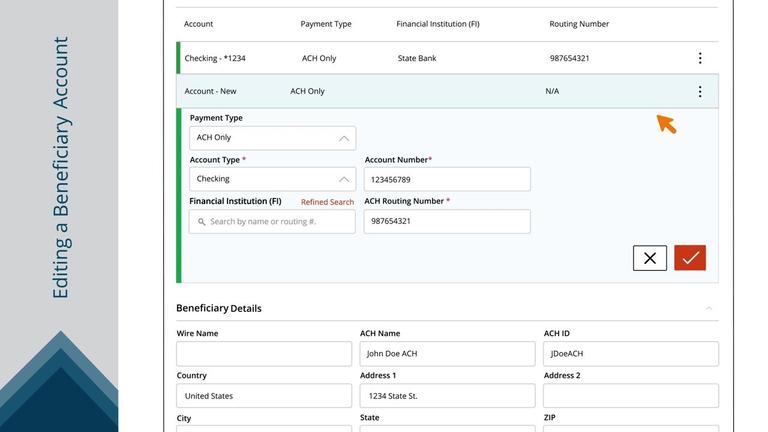Edit the ACH ID field
The height and width of the screenshot is (432, 768).
(x=630, y=354)
